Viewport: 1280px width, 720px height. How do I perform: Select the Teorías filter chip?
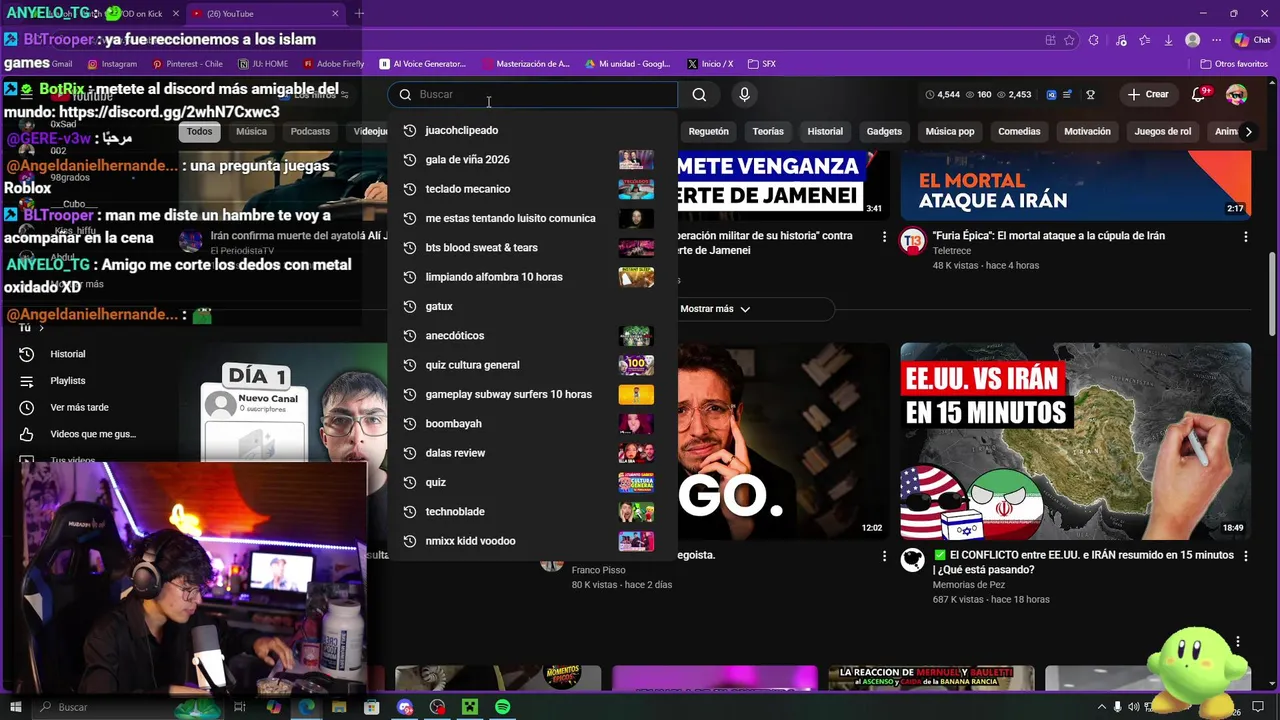point(768,131)
